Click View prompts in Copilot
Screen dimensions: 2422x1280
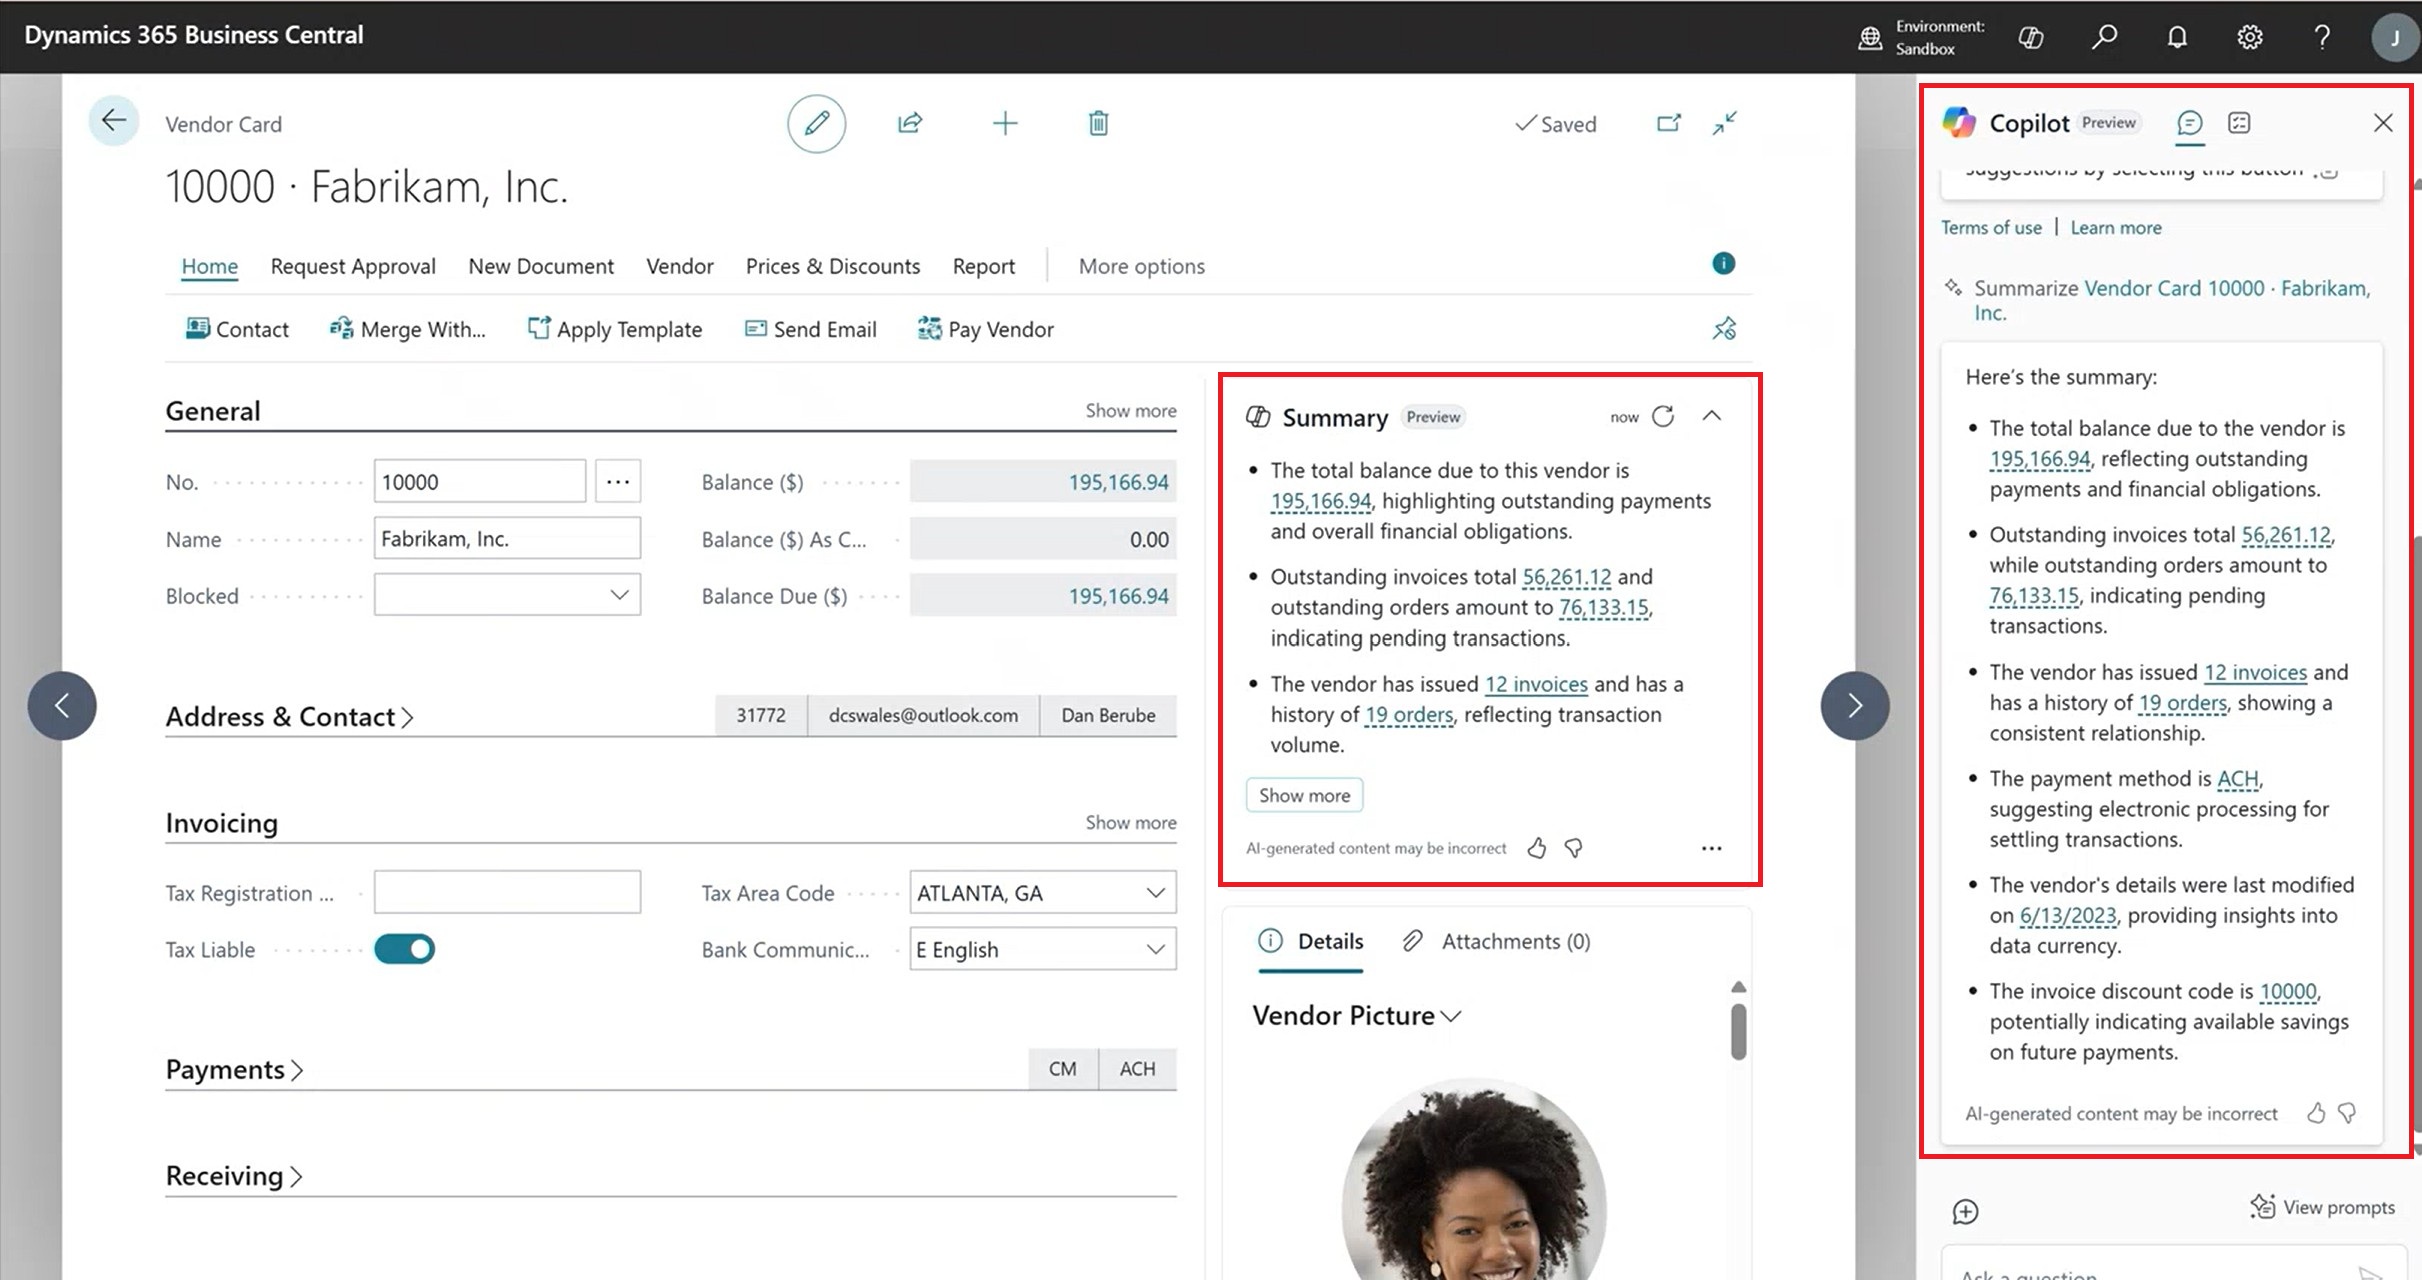pyautogui.click(x=2323, y=1207)
